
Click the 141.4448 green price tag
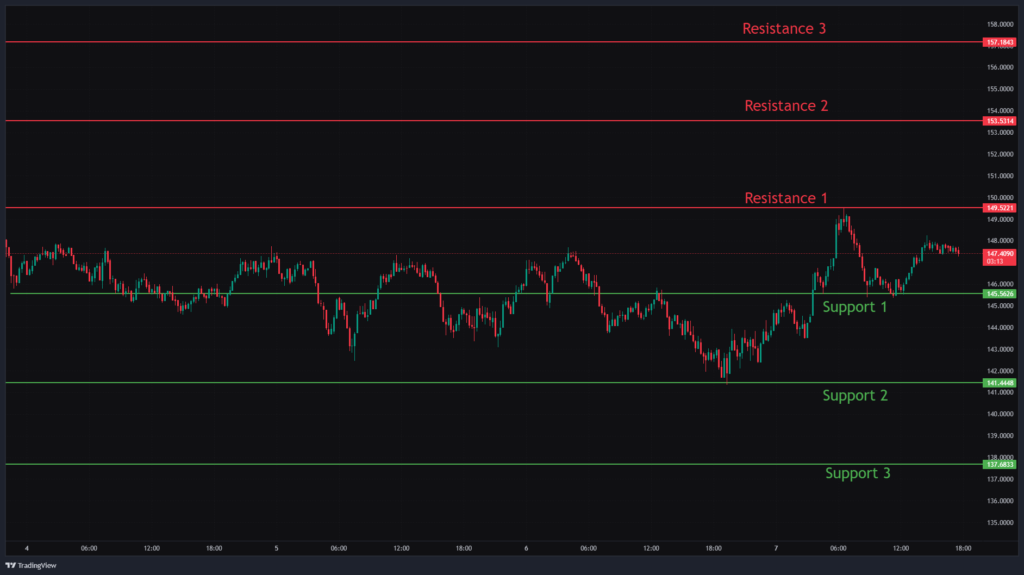(x=1000, y=383)
